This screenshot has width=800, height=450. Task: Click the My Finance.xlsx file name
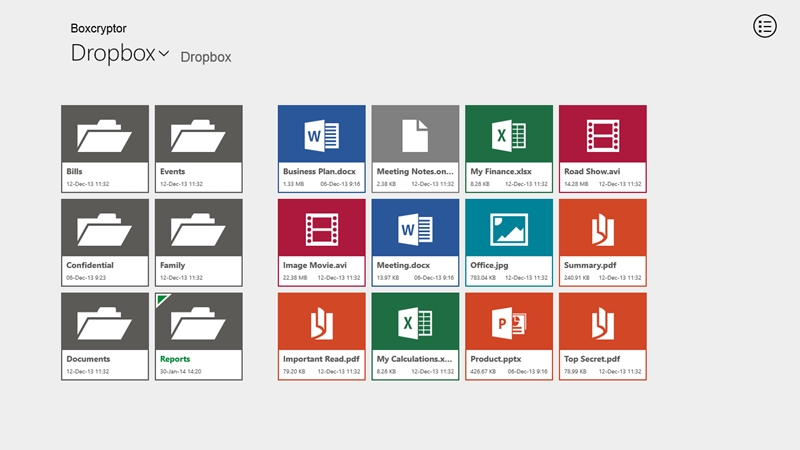pyautogui.click(x=501, y=171)
